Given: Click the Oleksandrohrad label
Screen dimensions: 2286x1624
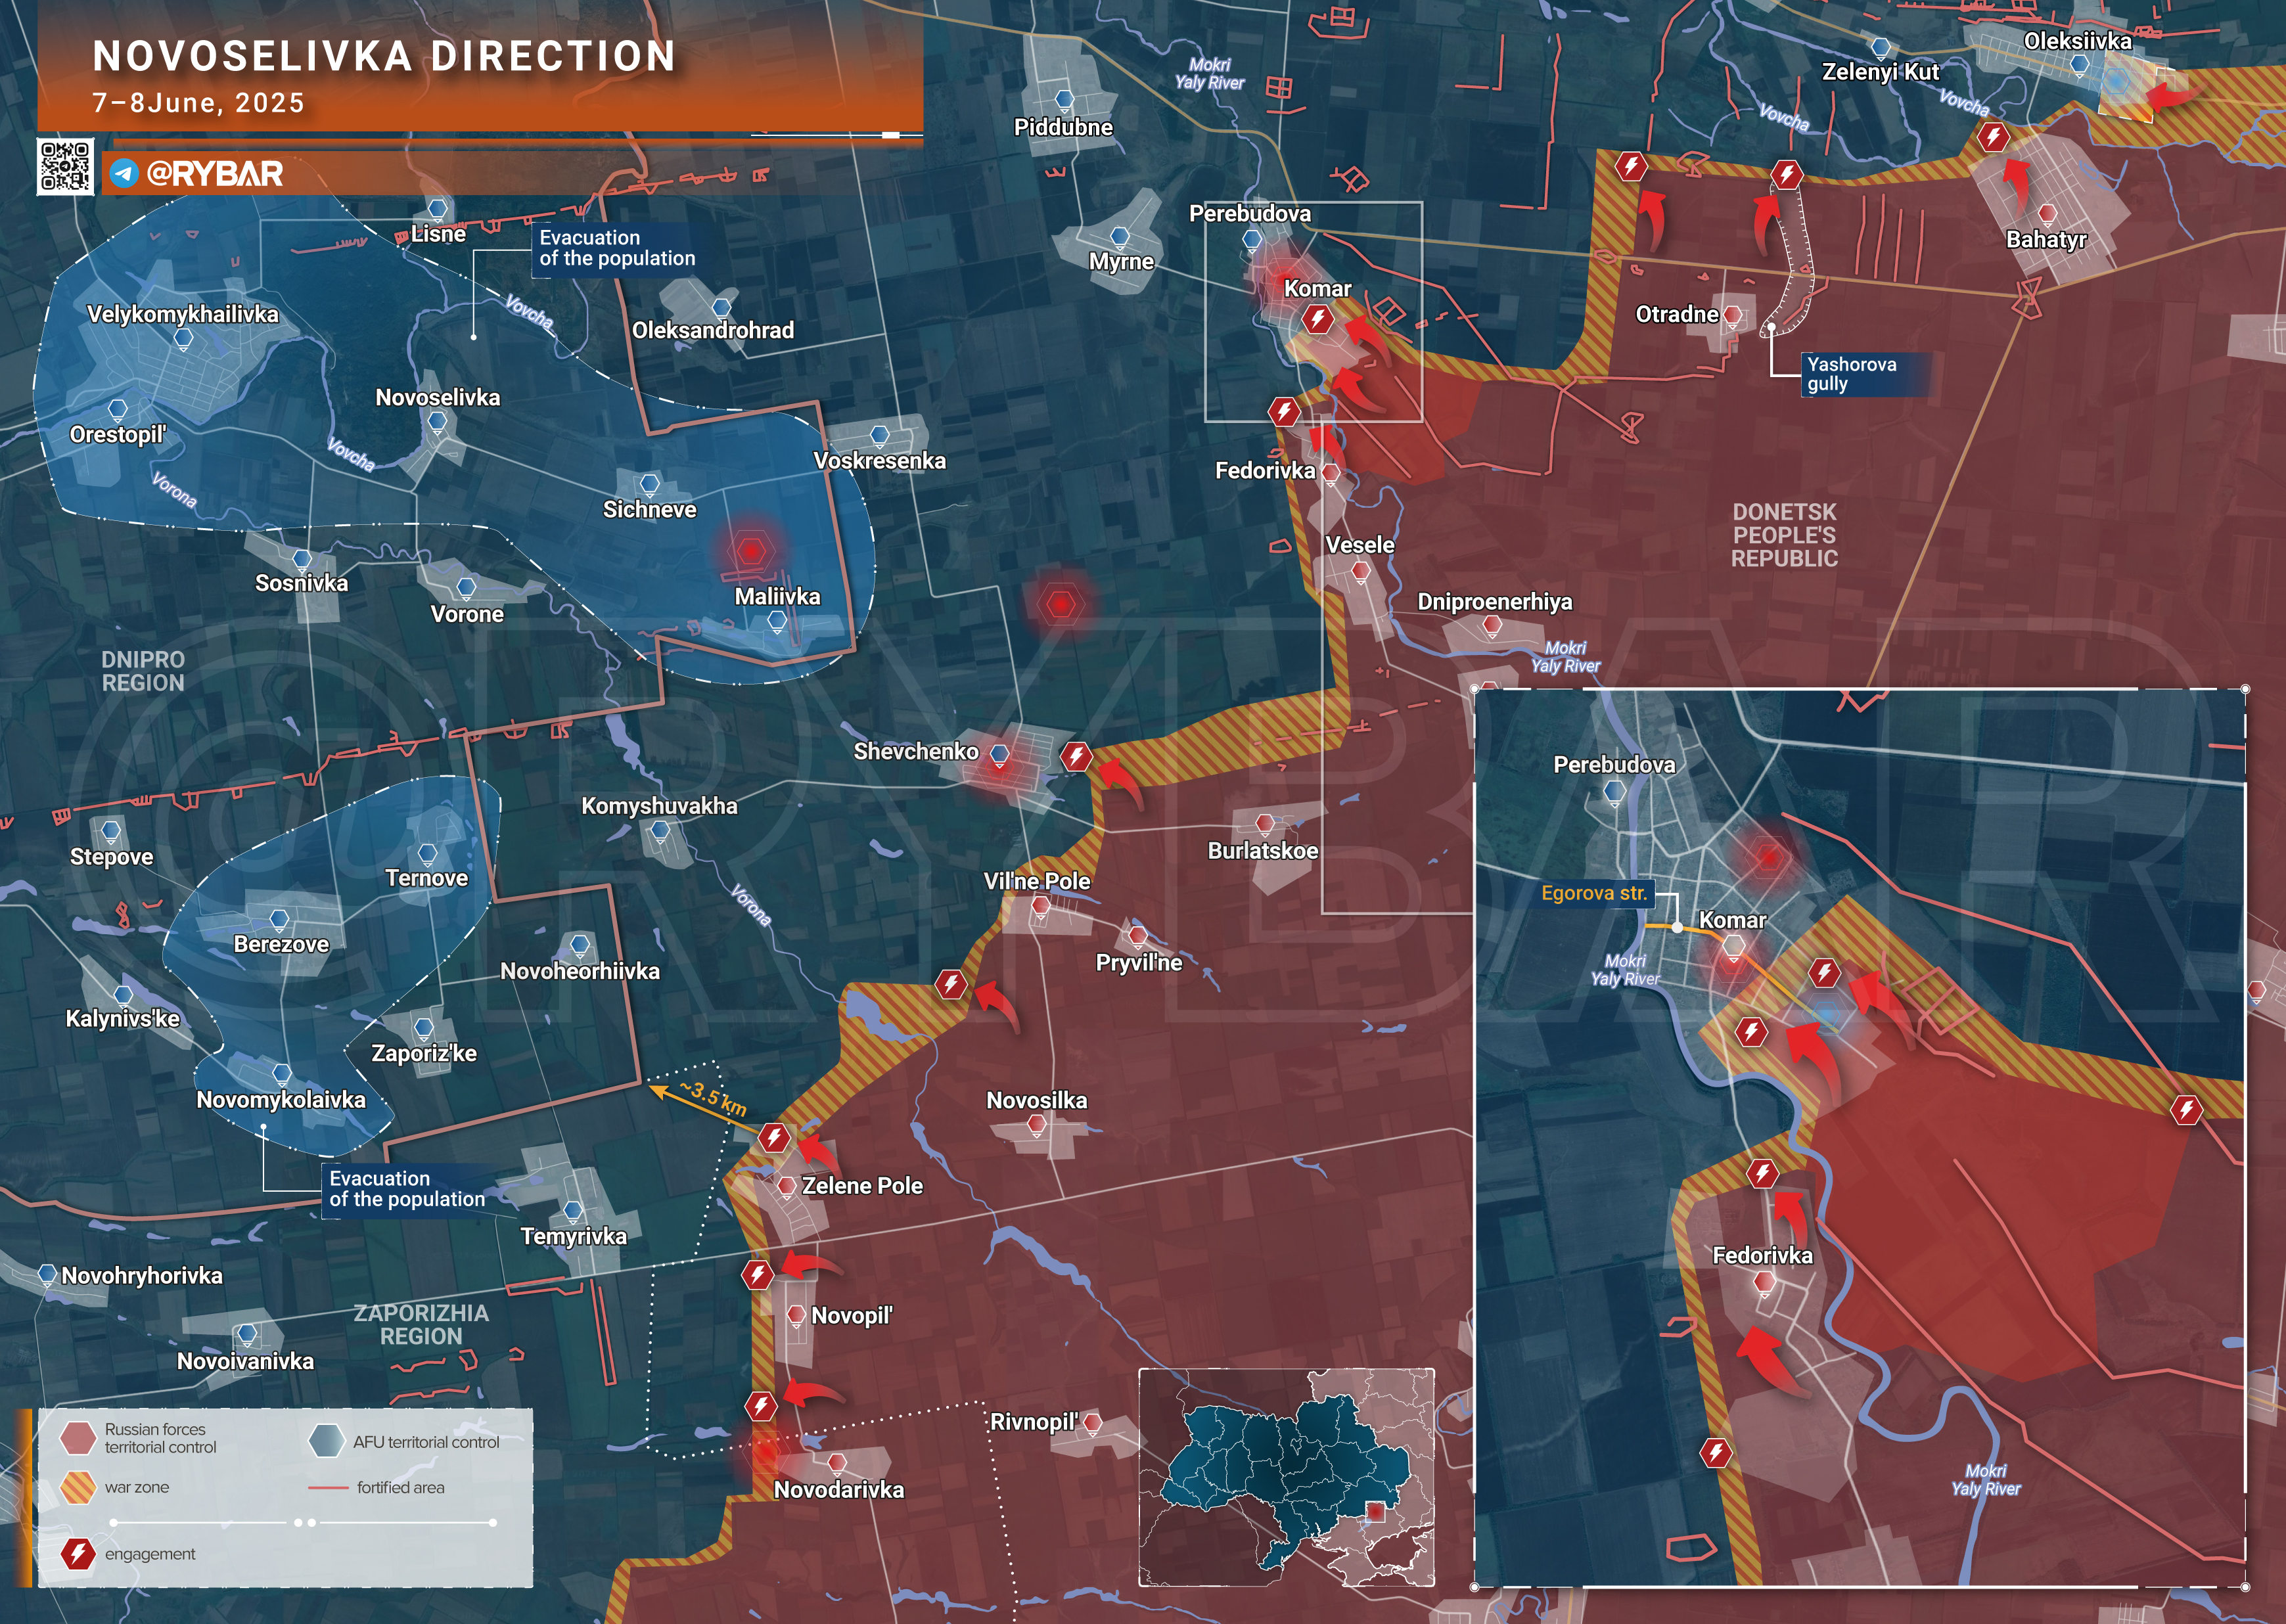Looking at the screenshot, I should click(x=713, y=330).
